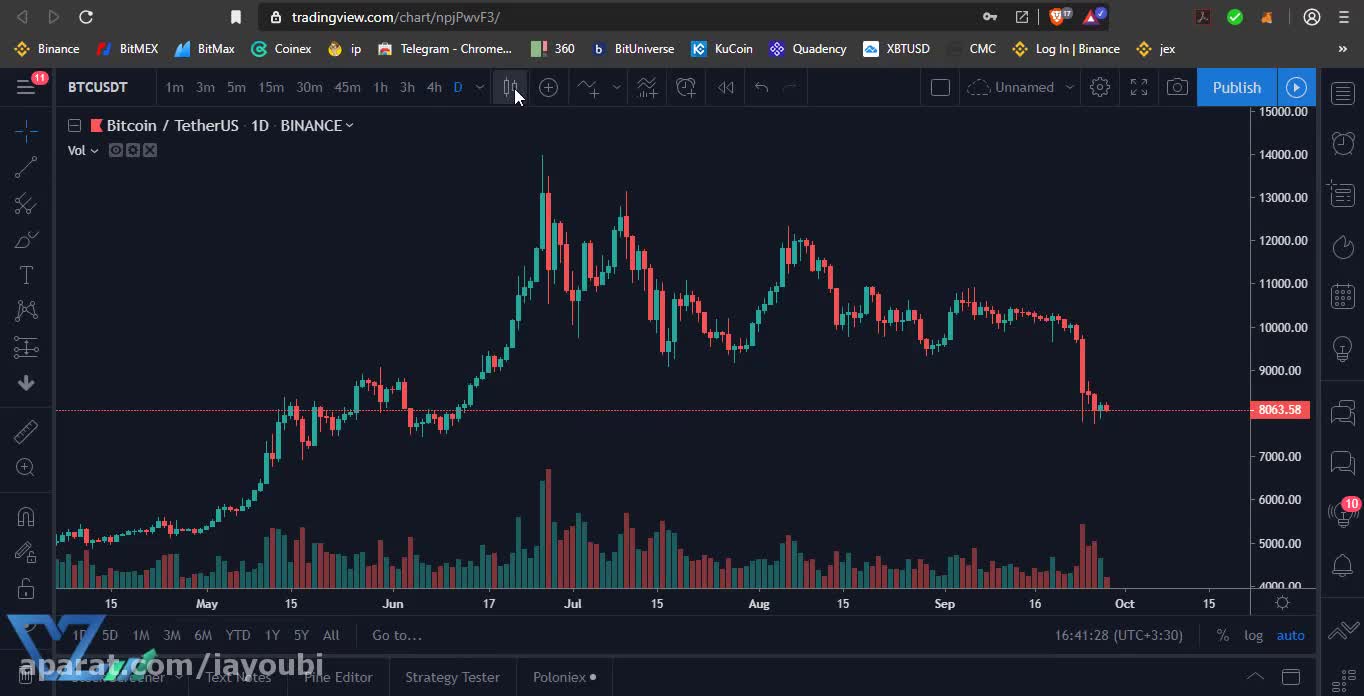1364x696 pixels.
Task: Click the compare or add symbol icon
Action: coord(548,87)
